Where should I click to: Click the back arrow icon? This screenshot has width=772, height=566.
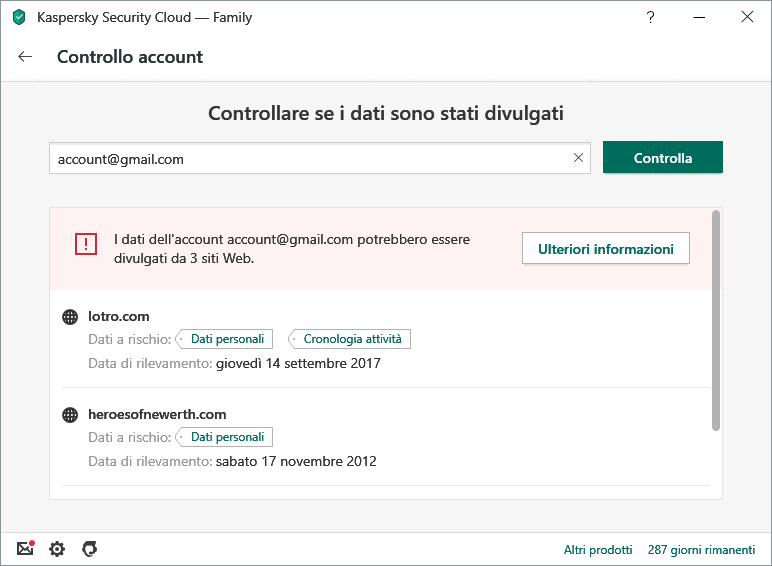click(x=25, y=57)
